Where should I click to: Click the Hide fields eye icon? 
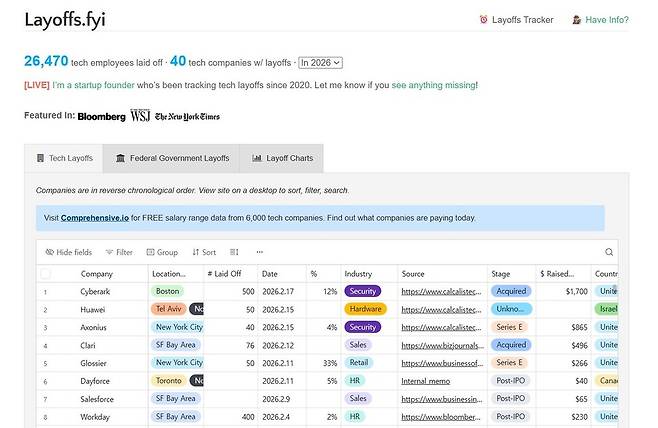[50, 252]
